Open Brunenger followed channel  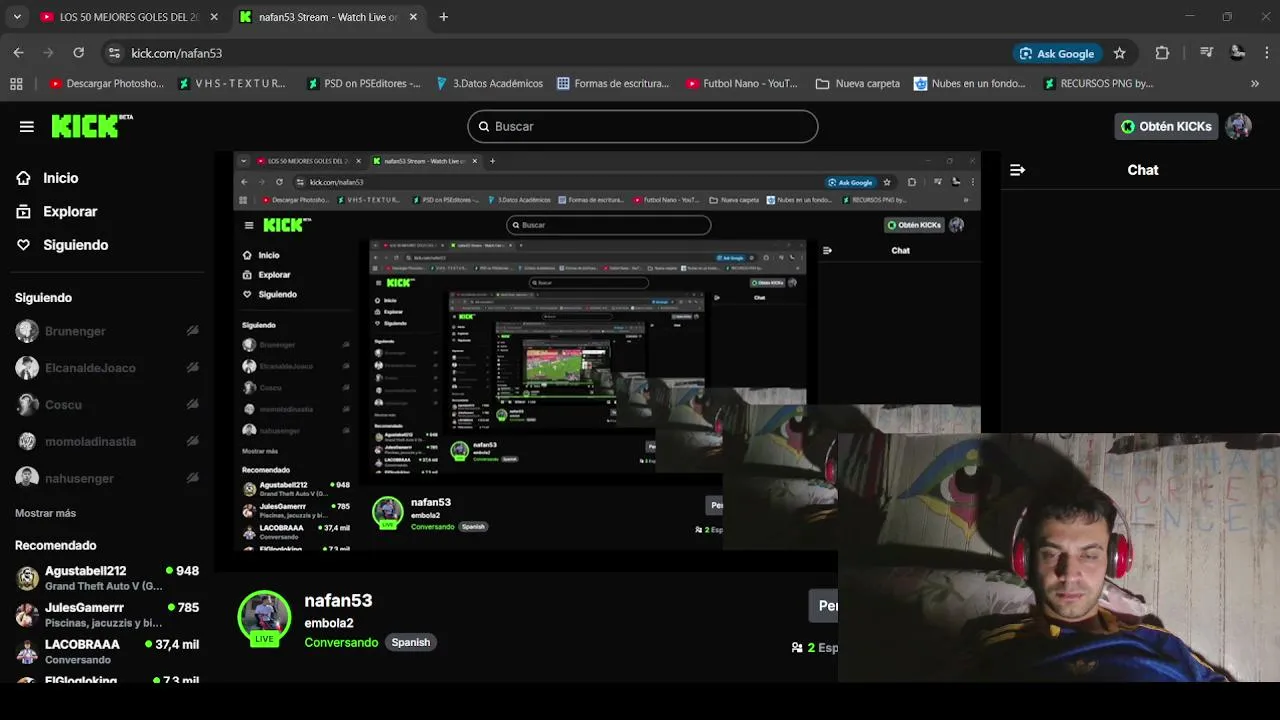click(x=108, y=331)
